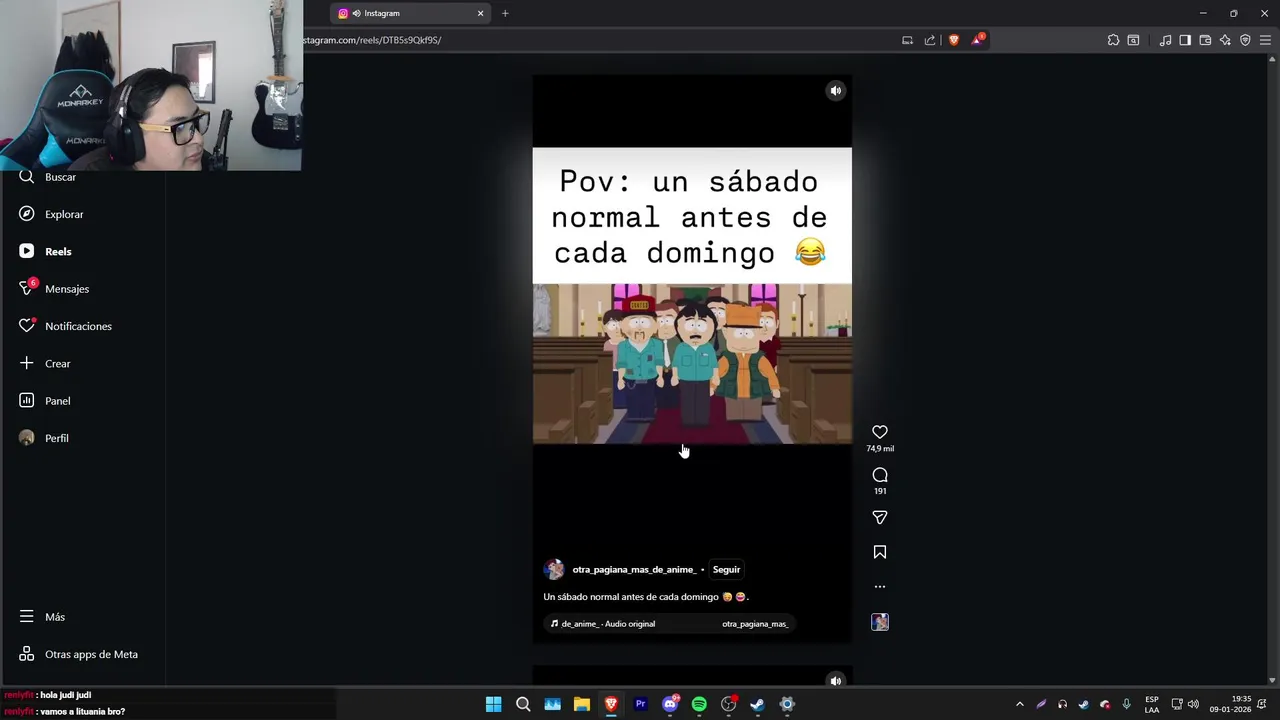Follow otra_pagiana_mas_de_anime_ with Seguir button

tap(726, 569)
